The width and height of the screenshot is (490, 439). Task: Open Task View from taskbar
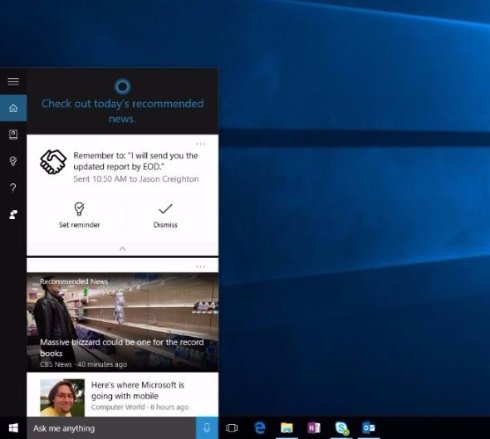tap(232, 428)
